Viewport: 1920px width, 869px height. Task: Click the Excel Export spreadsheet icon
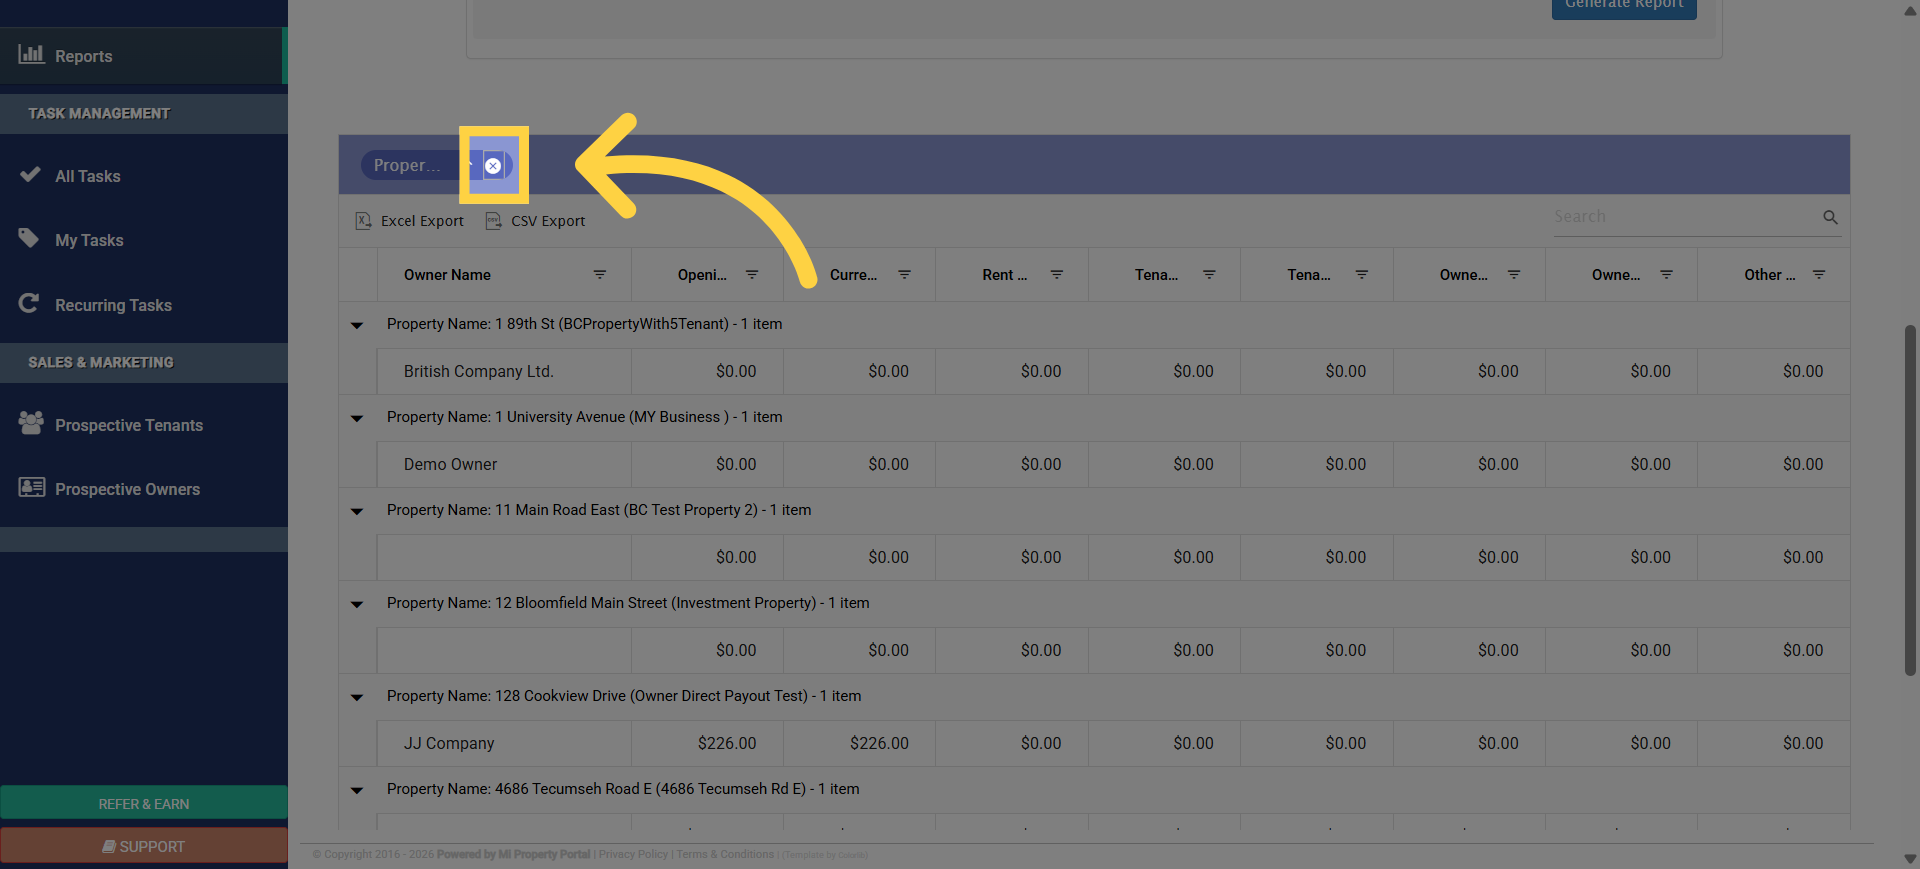click(x=363, y=220)
